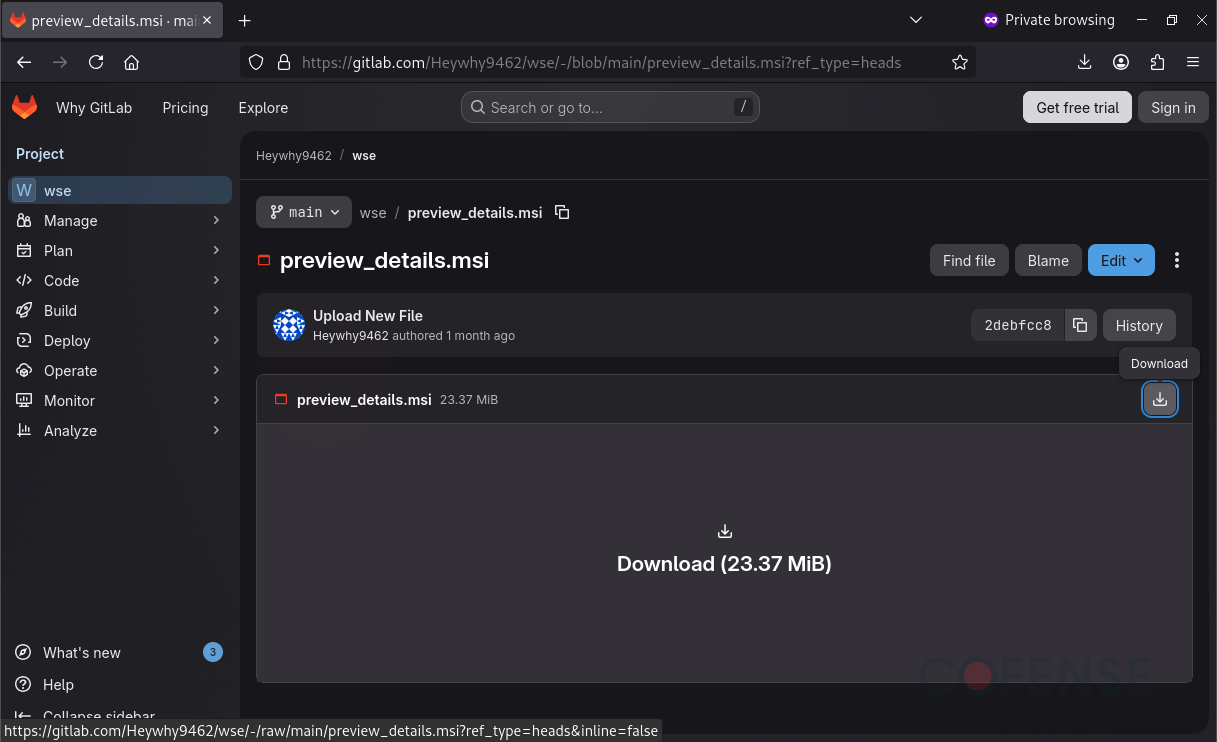Click the Blame button
Screen dimensions: 1217x742
tap(1048, 260)
